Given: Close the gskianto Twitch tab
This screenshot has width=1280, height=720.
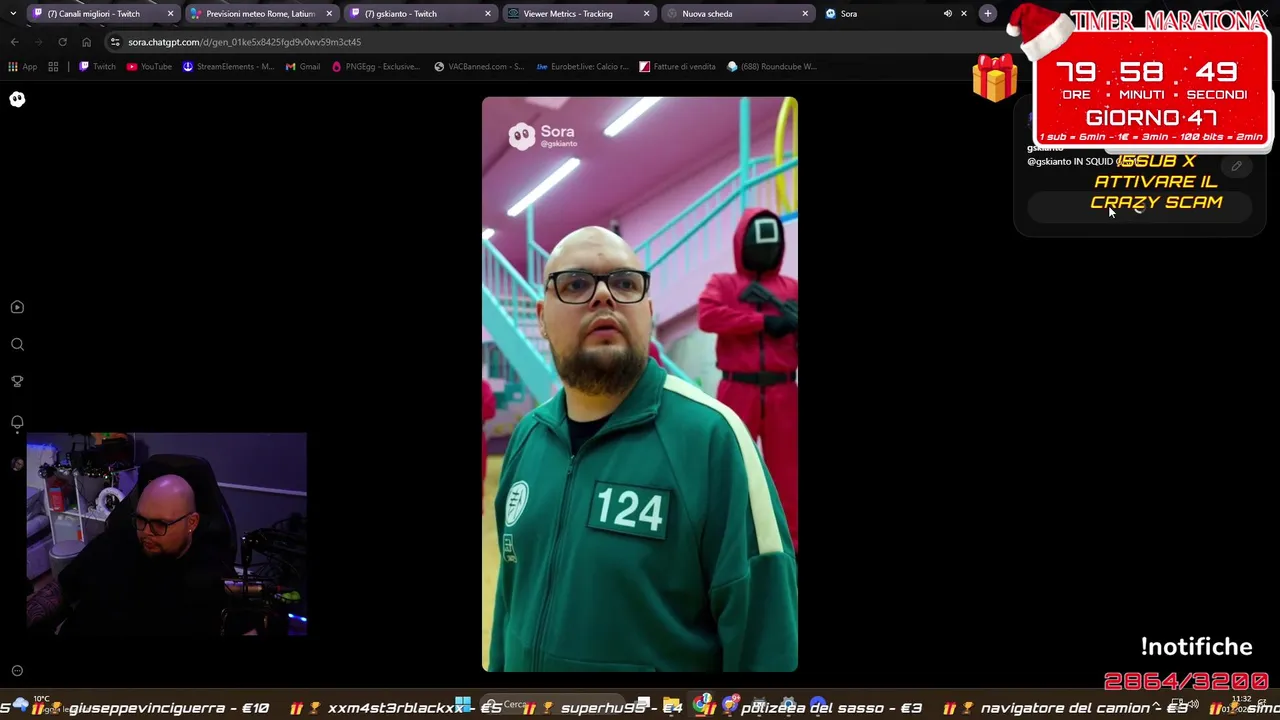Looking at the screenshot, I should pyautogui.click(x=488, y=14).
